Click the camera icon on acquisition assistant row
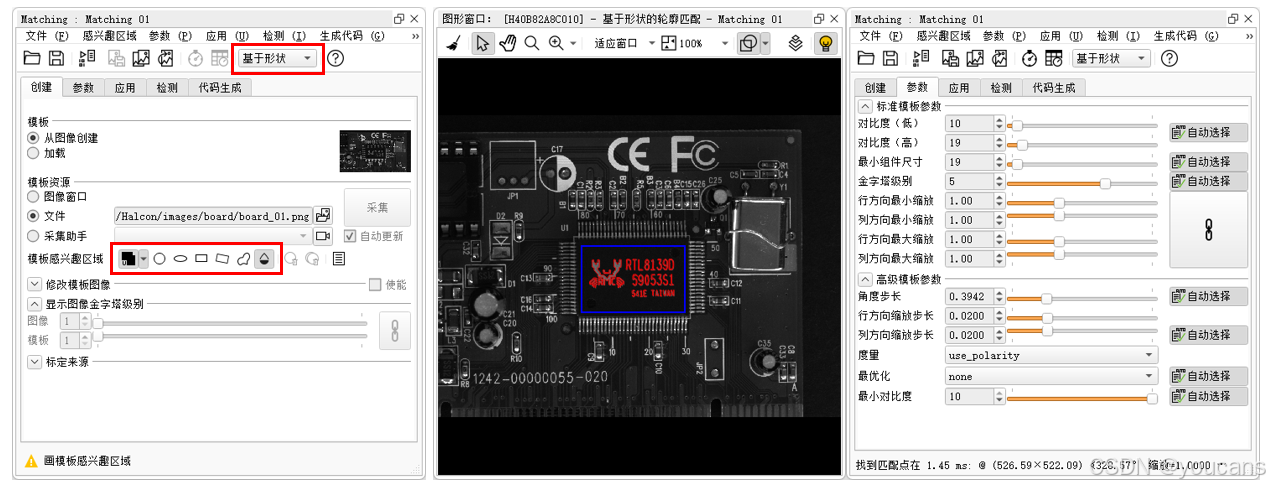Screen dimensions: 1270x488 coord(322,236)
